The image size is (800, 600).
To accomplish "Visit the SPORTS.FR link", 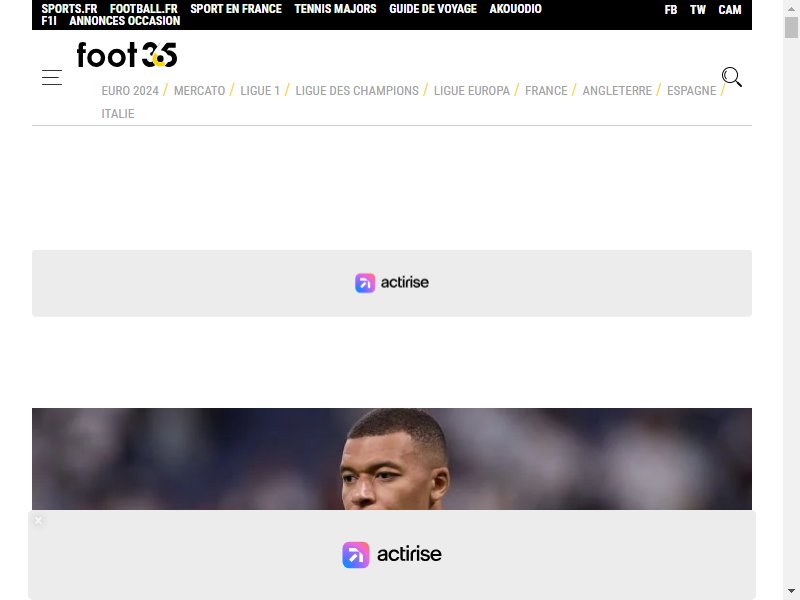I will point(69,9).
